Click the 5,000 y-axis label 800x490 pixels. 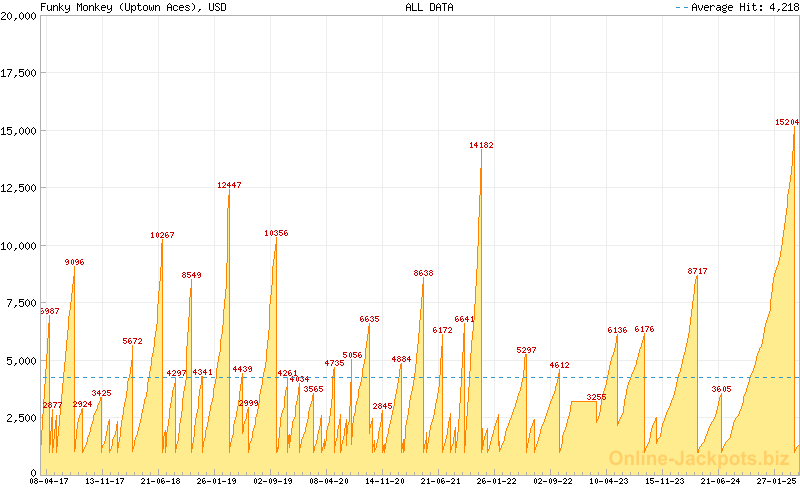point(21,361)
